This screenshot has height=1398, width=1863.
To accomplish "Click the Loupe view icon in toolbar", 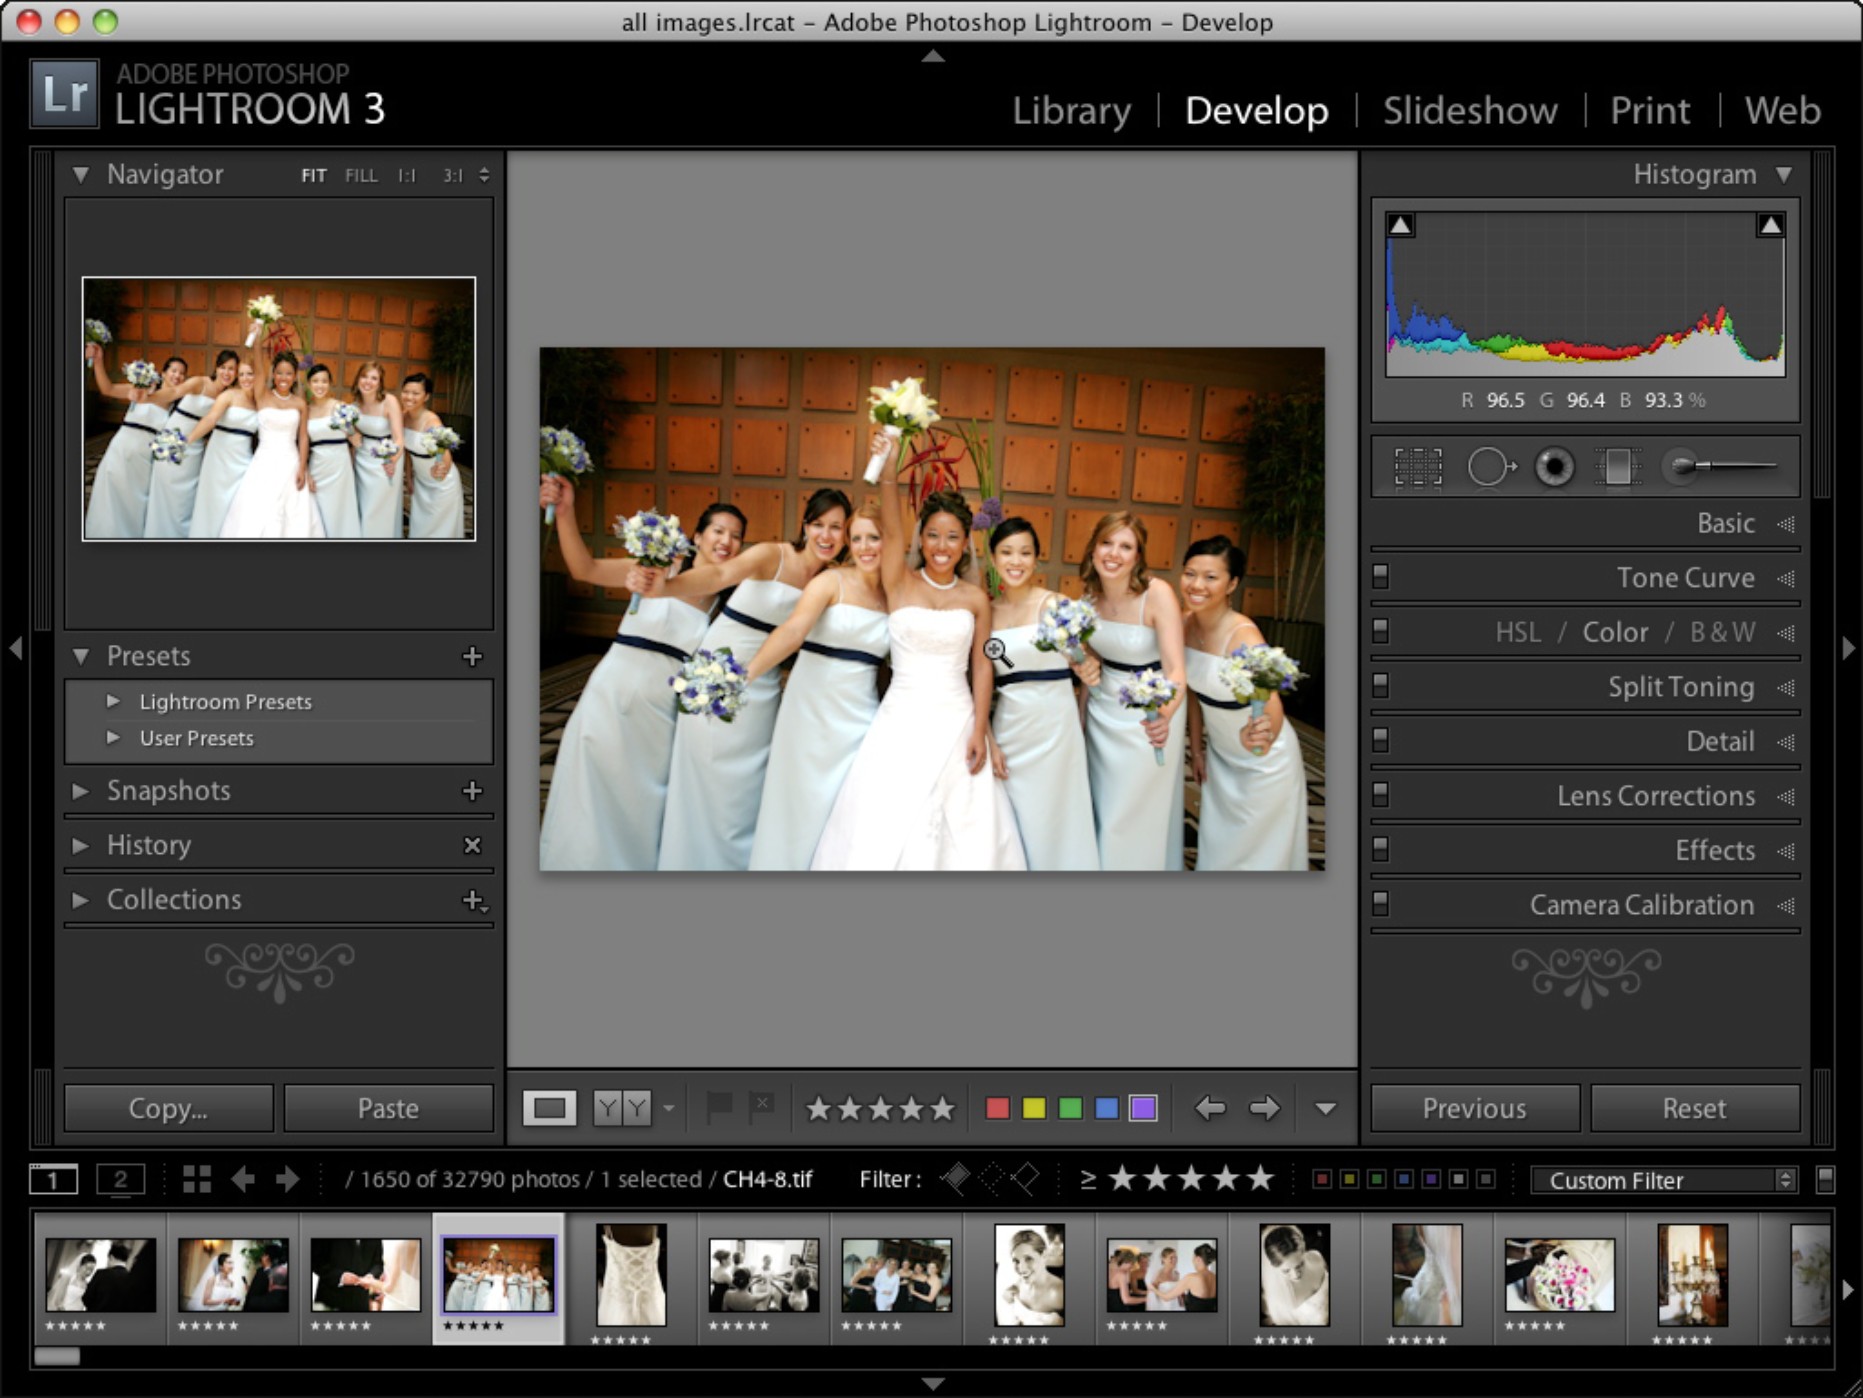I will coord(549,1108).
